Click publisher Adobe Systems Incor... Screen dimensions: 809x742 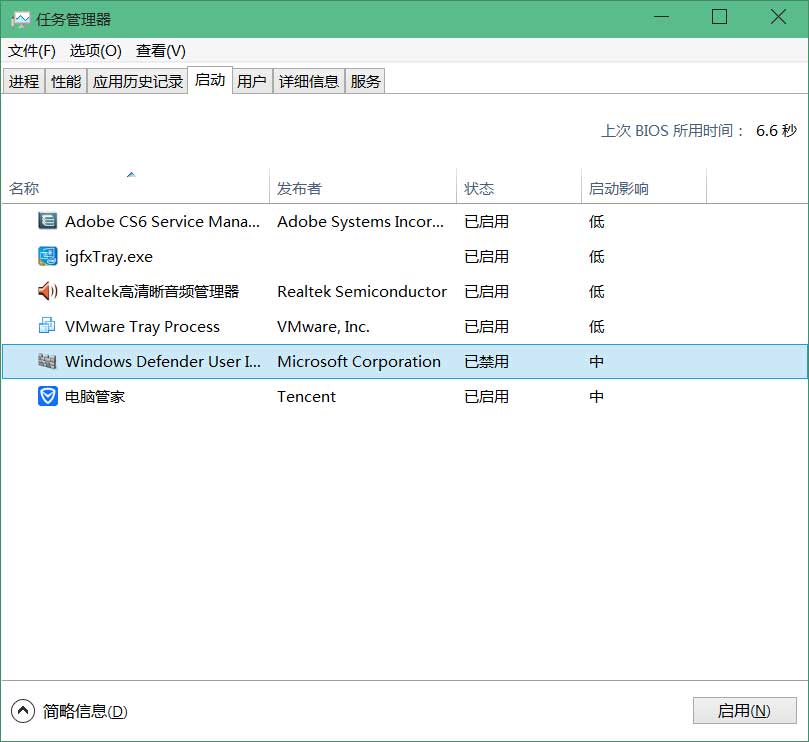(360, 221)
